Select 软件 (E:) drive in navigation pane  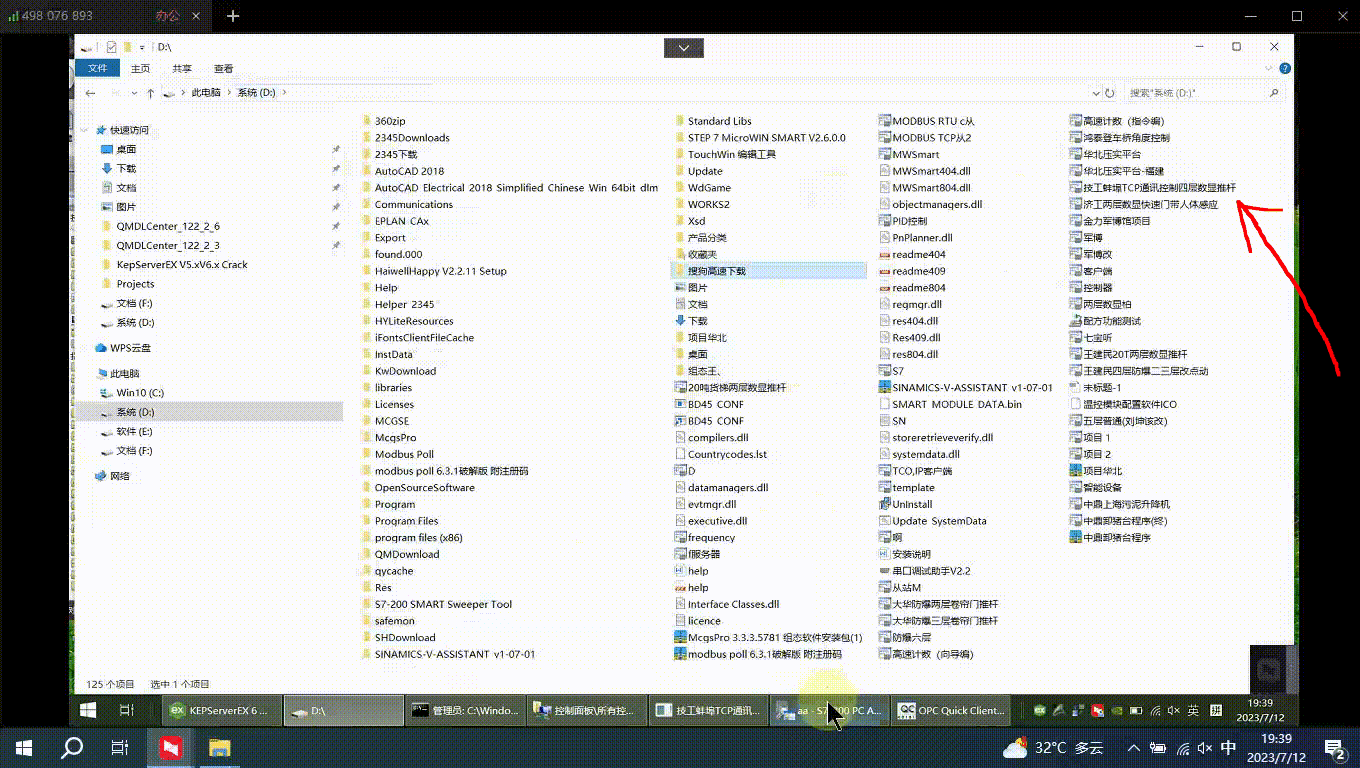(134, 431)
